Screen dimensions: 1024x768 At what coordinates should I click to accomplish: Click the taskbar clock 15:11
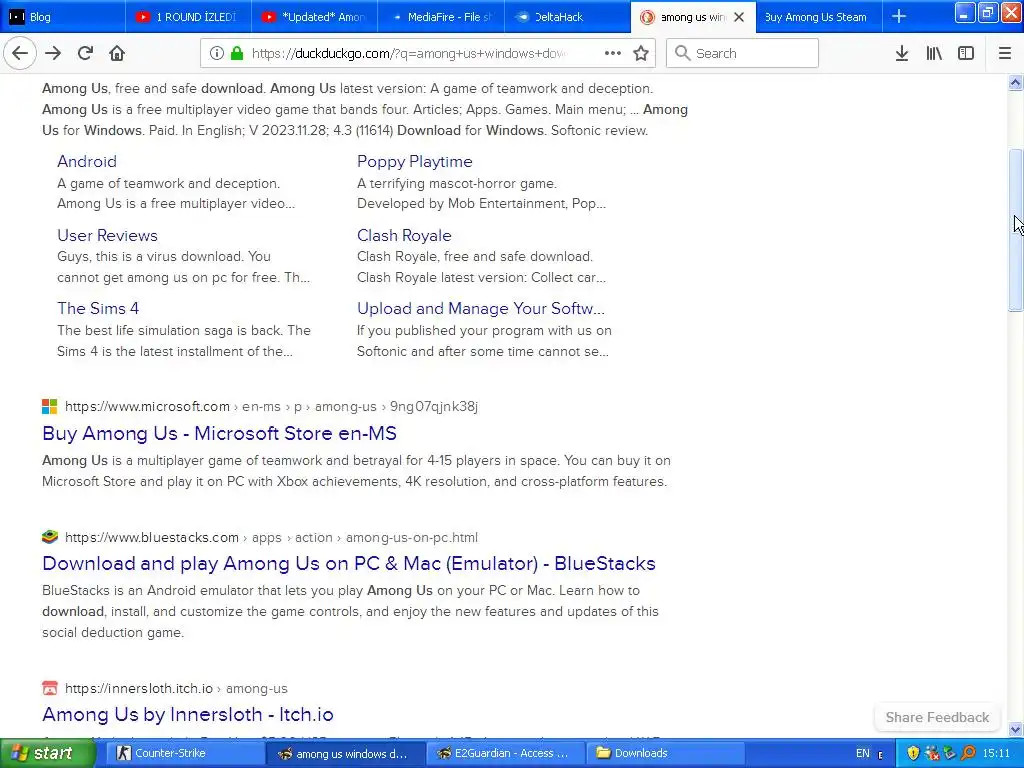996,753
